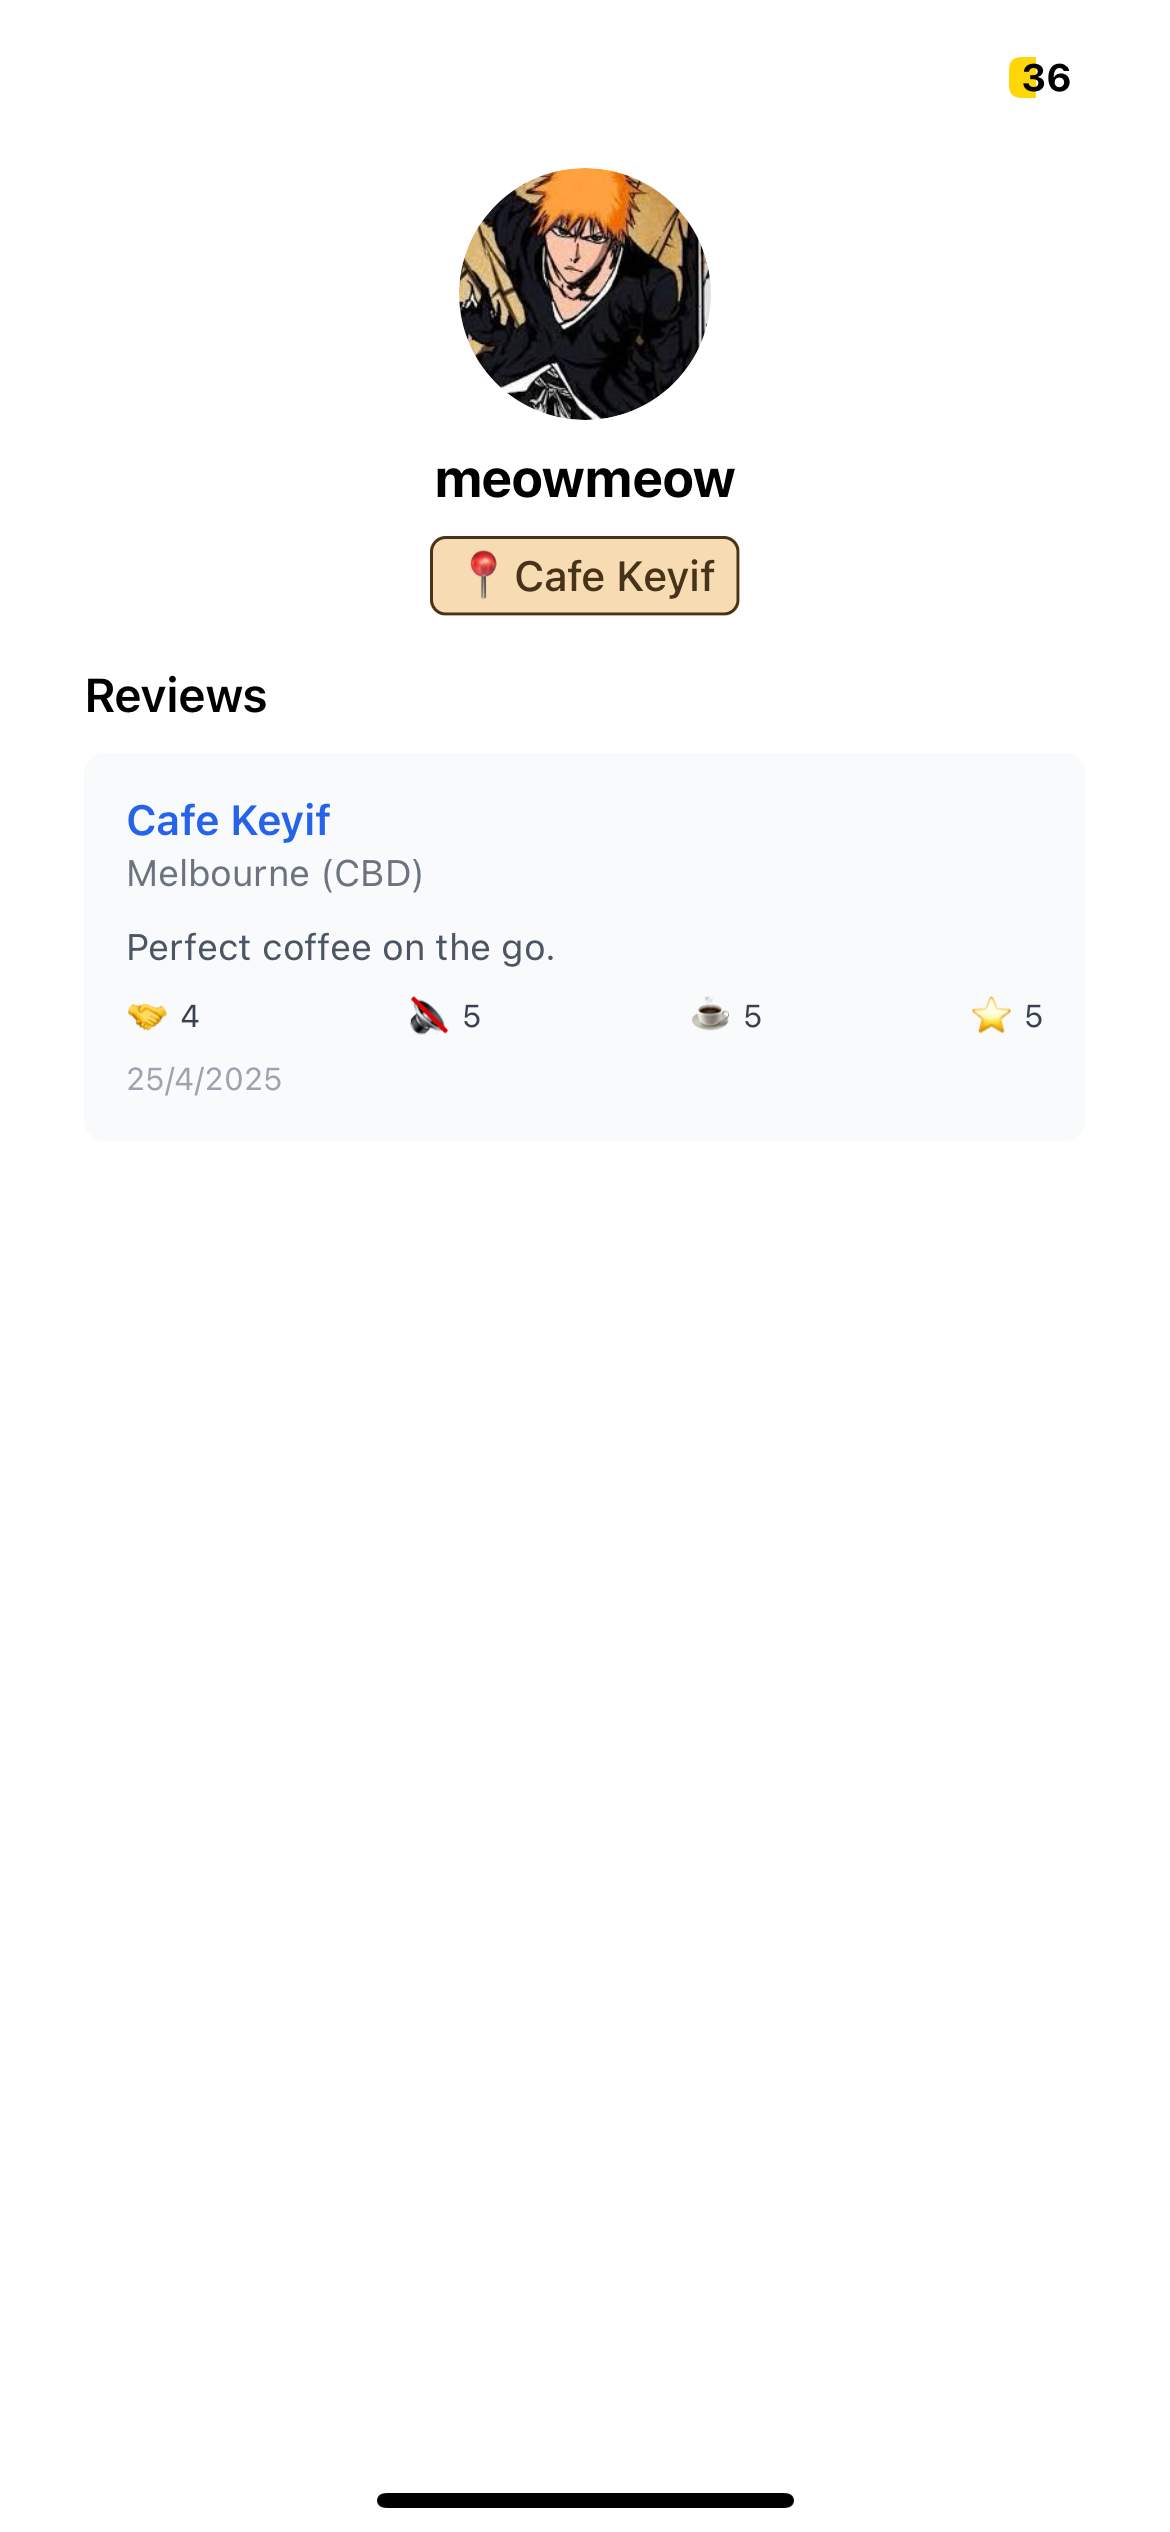Tap the meowmeow profile avatar picture

tap(585, 294)
